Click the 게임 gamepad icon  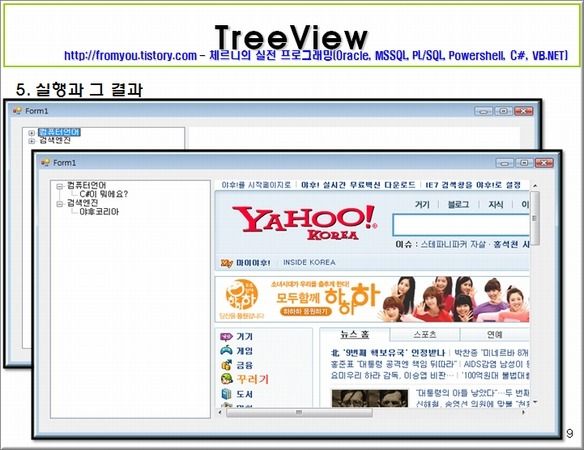point(226,351)
